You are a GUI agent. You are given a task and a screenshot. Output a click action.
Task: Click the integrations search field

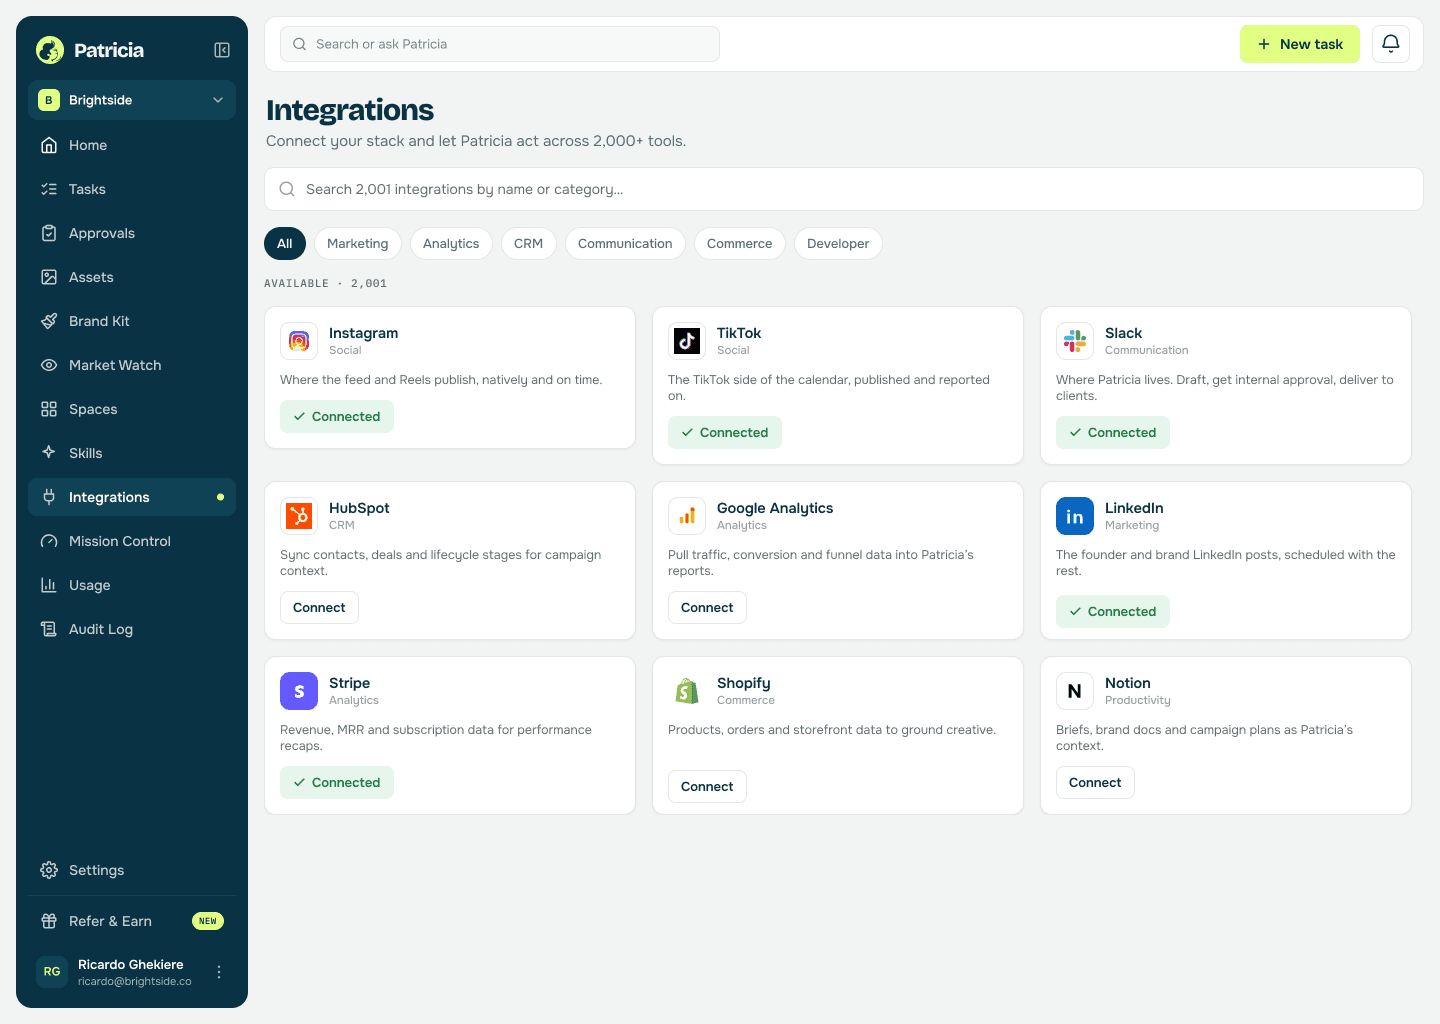click(844, 189)
